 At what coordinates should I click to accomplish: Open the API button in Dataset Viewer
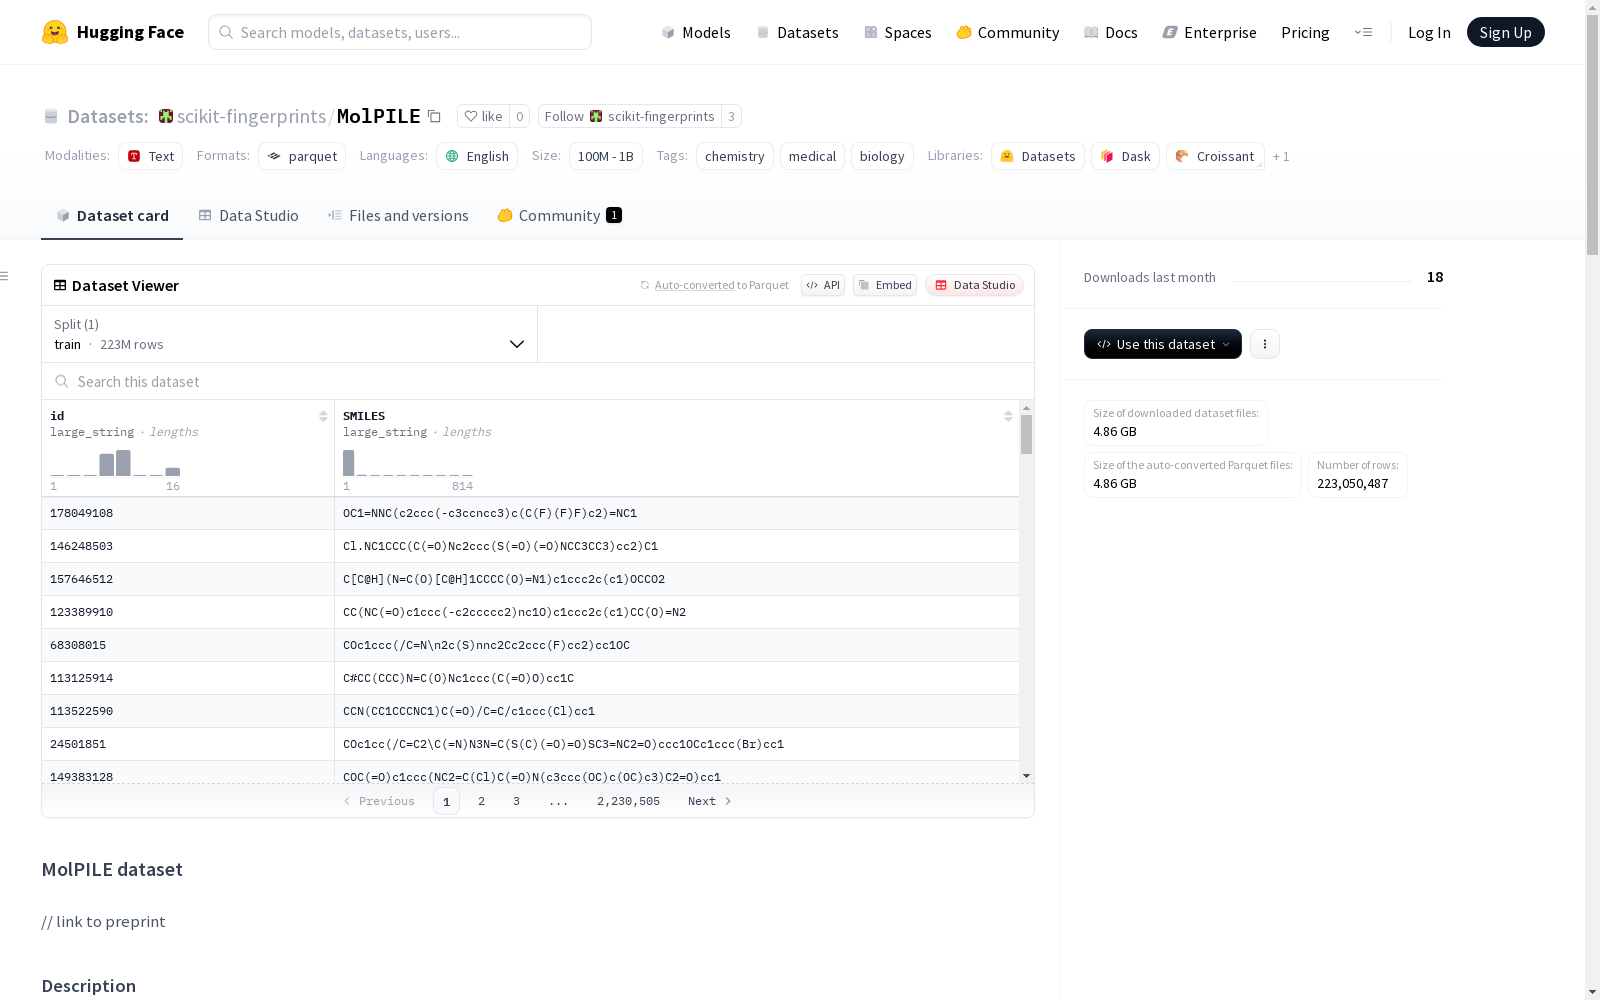[x=823, y=285]
